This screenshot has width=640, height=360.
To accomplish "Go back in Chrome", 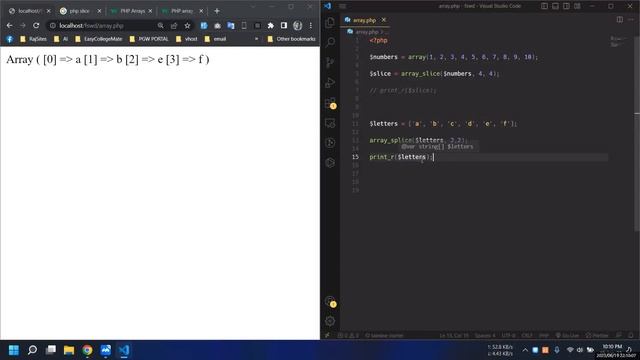I will (9, 25).
